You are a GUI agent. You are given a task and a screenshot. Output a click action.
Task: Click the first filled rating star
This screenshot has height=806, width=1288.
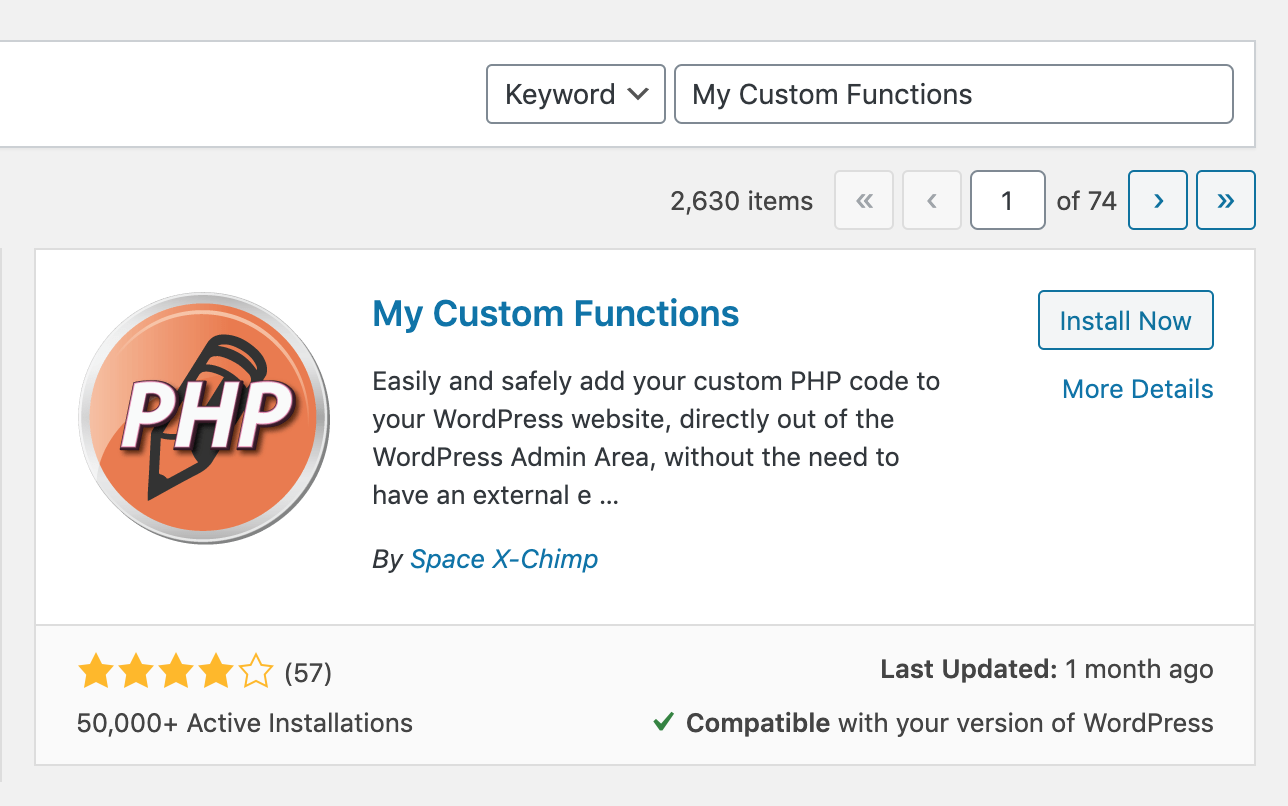point(96,672)
